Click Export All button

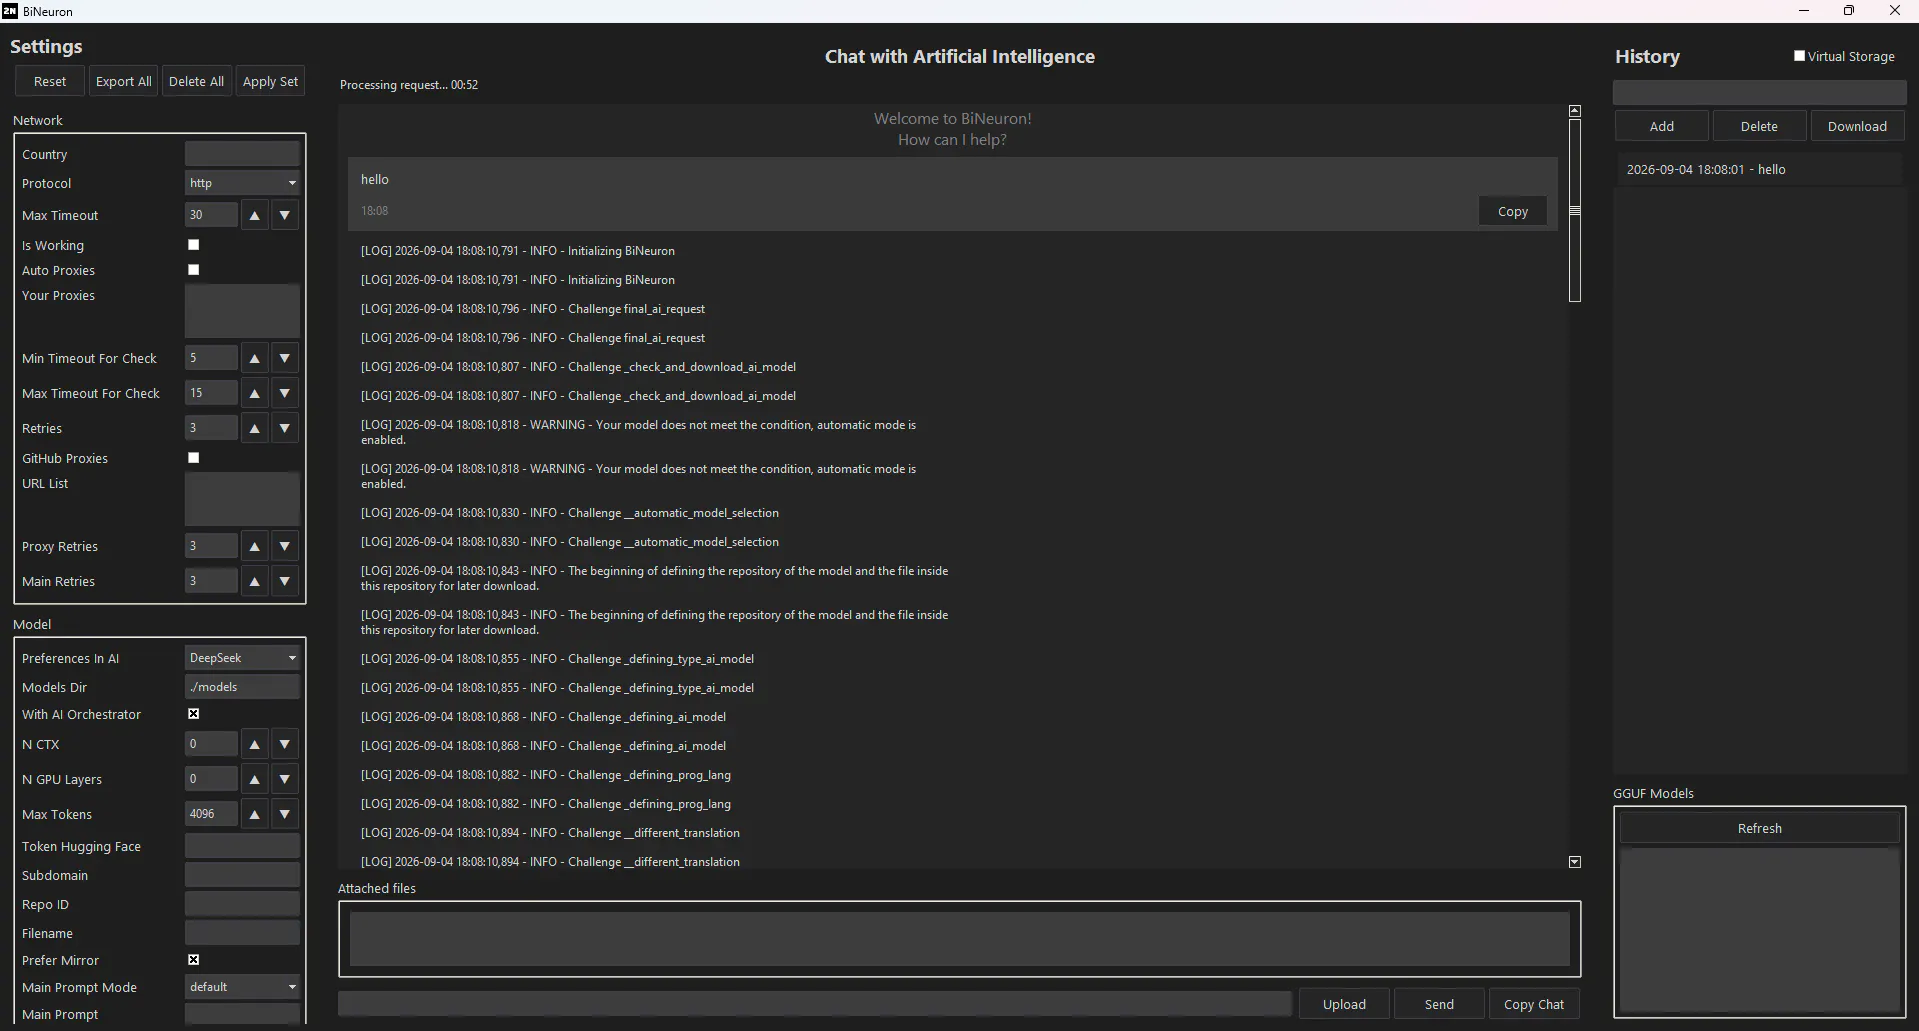[x=124, y=82]
